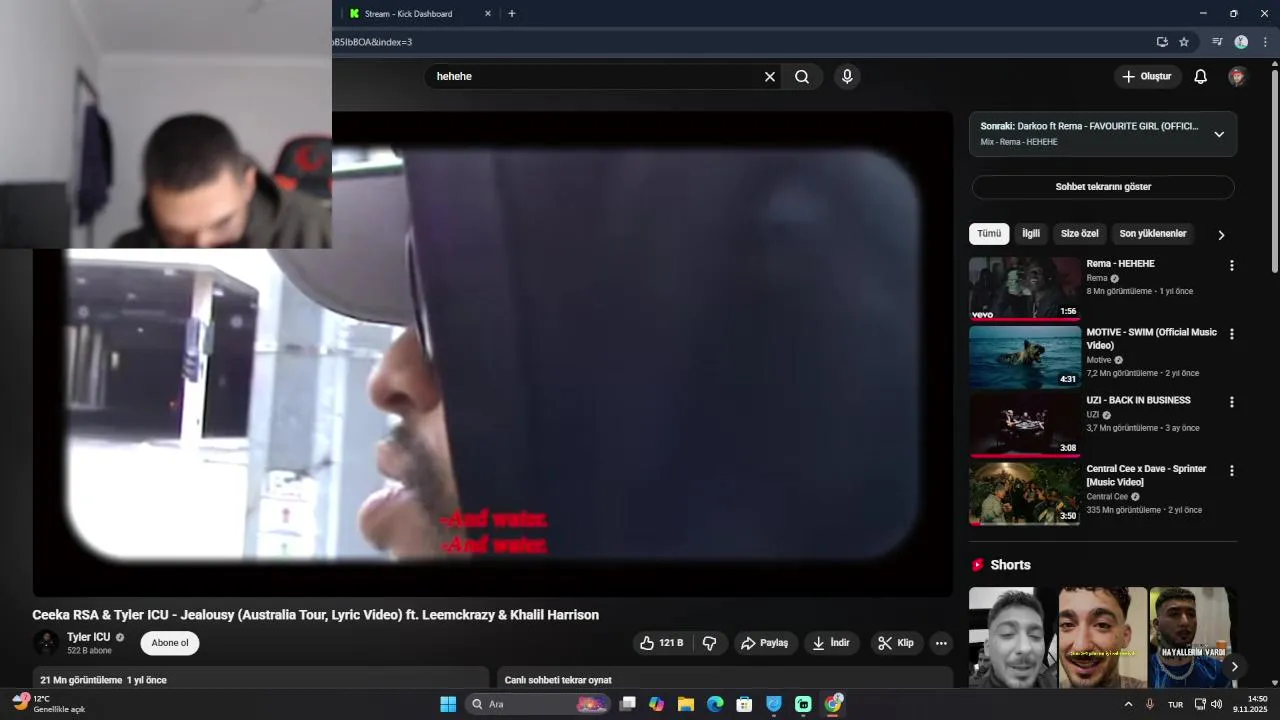This screenshot has width=1280, height=720.
Task: Select the Son yüklenenler filter chip
Action: coord(1153,234)
